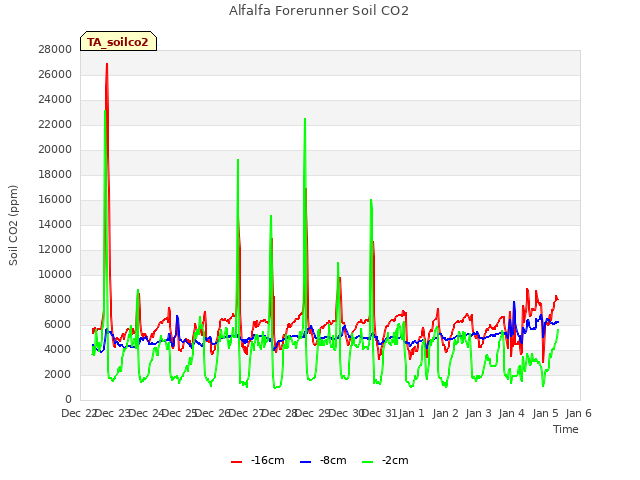
Task: Click the TA_soilco2 label tab
Action: click(118, 42)
